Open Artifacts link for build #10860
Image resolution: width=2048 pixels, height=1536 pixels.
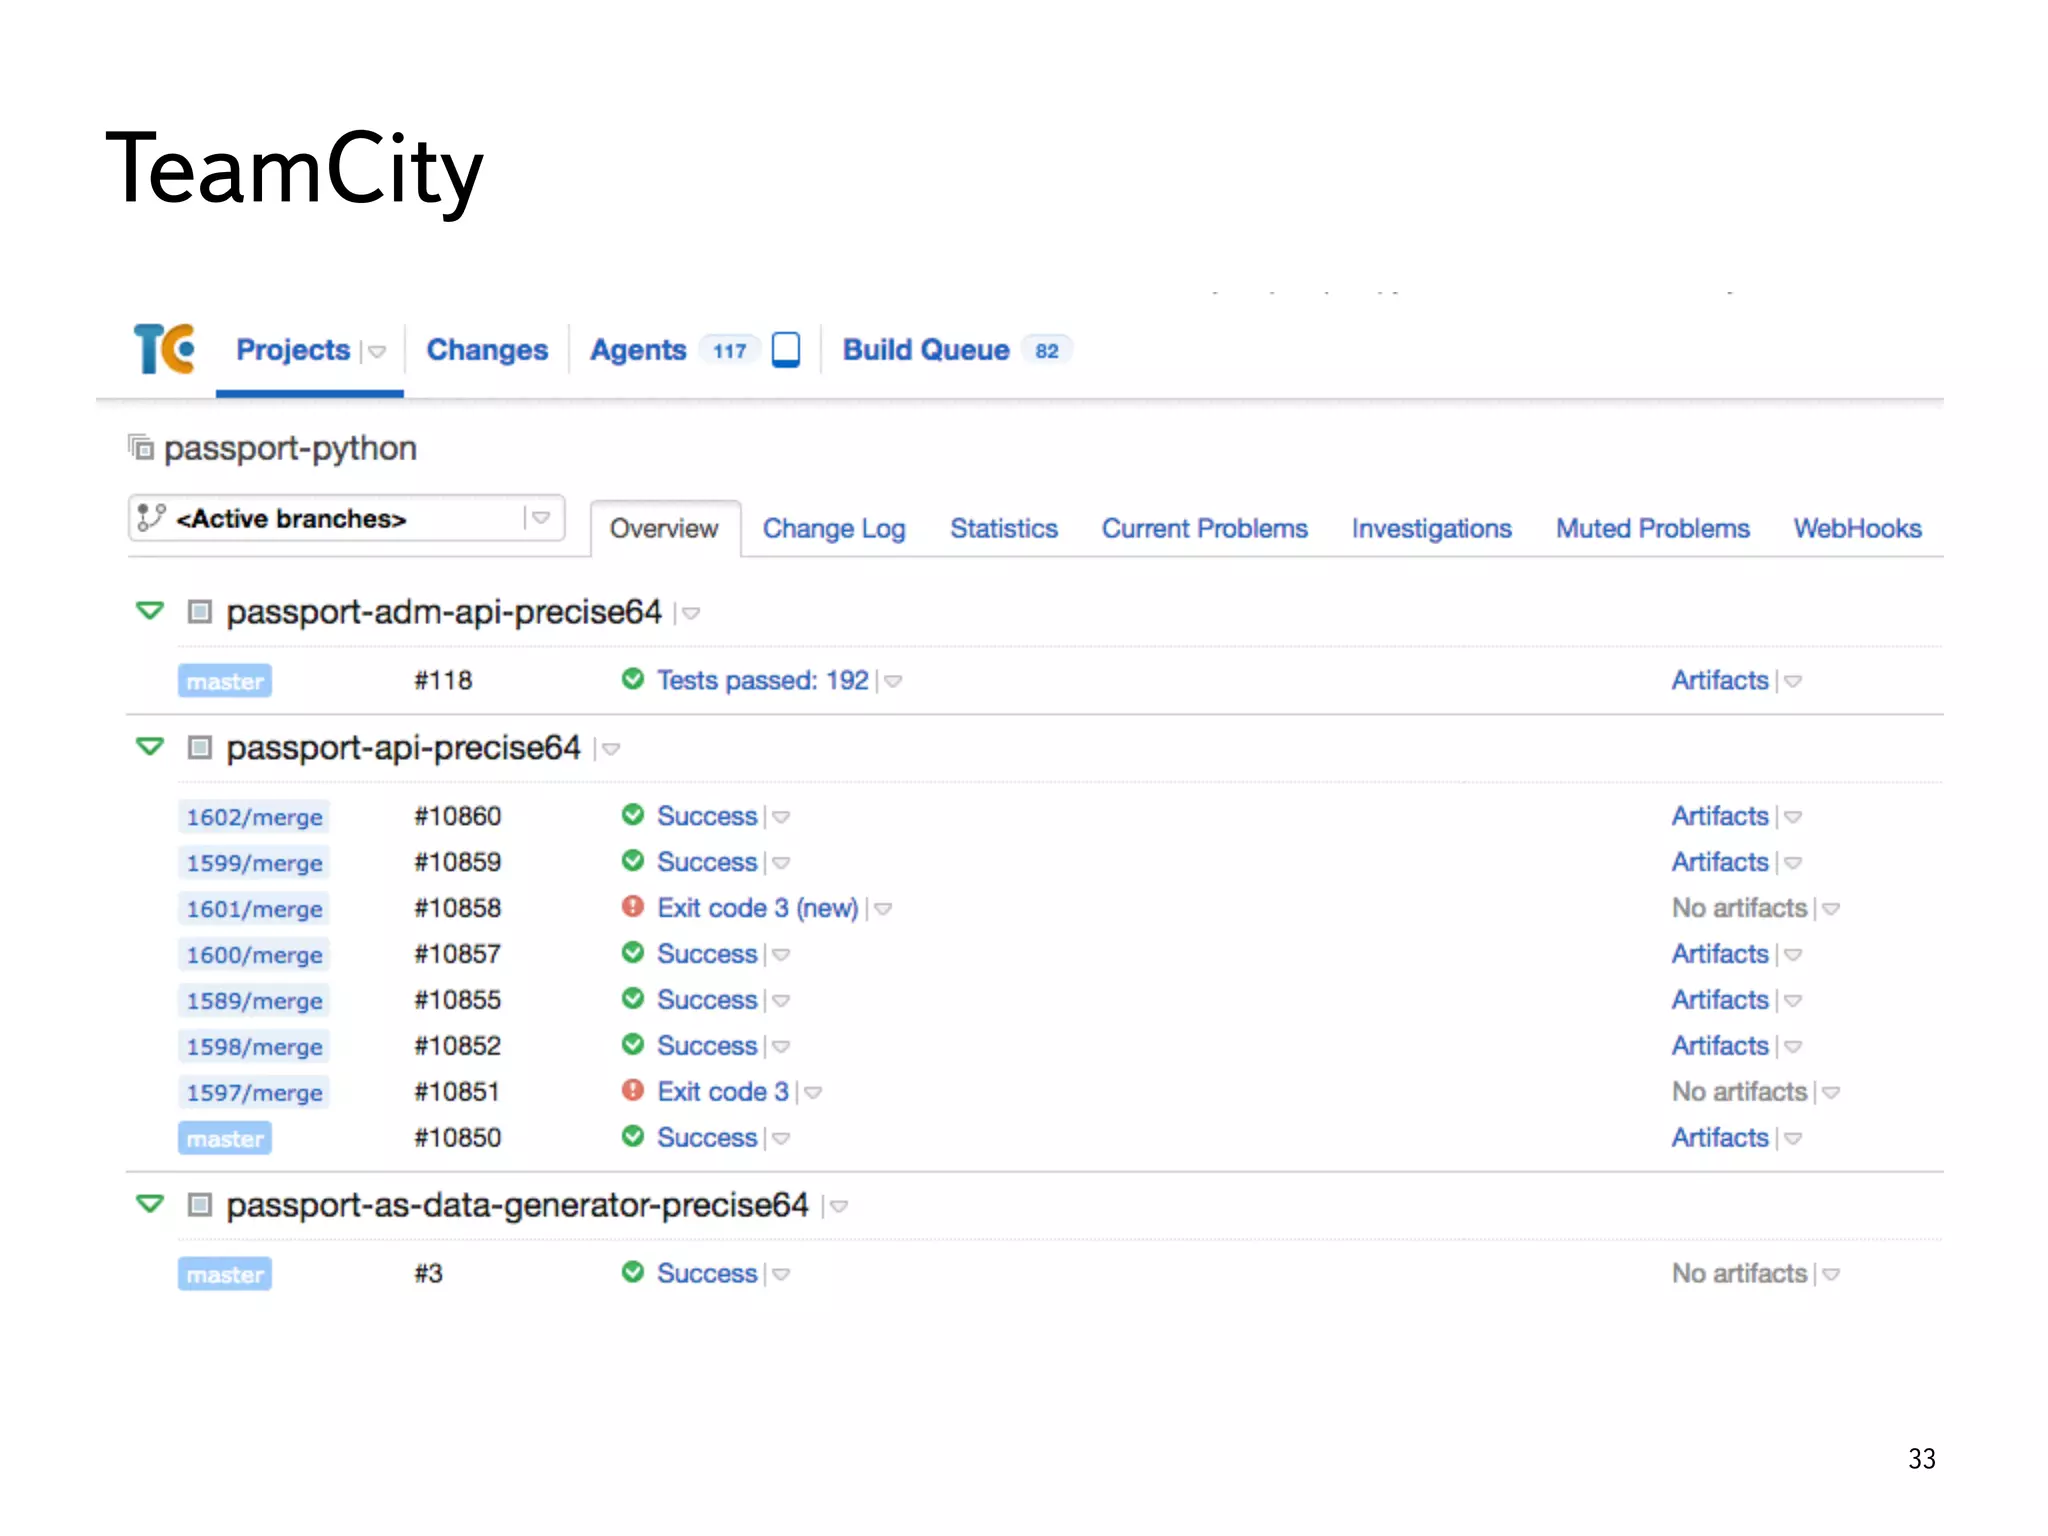click(1721, 816)
